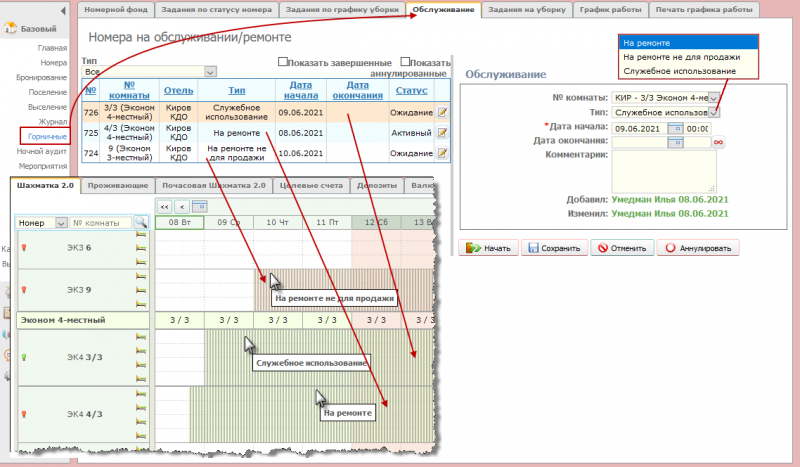Enable 'Показать завершенные' checkbox
The height and width of the screenshot is (467, 800).
click(283, 61)
